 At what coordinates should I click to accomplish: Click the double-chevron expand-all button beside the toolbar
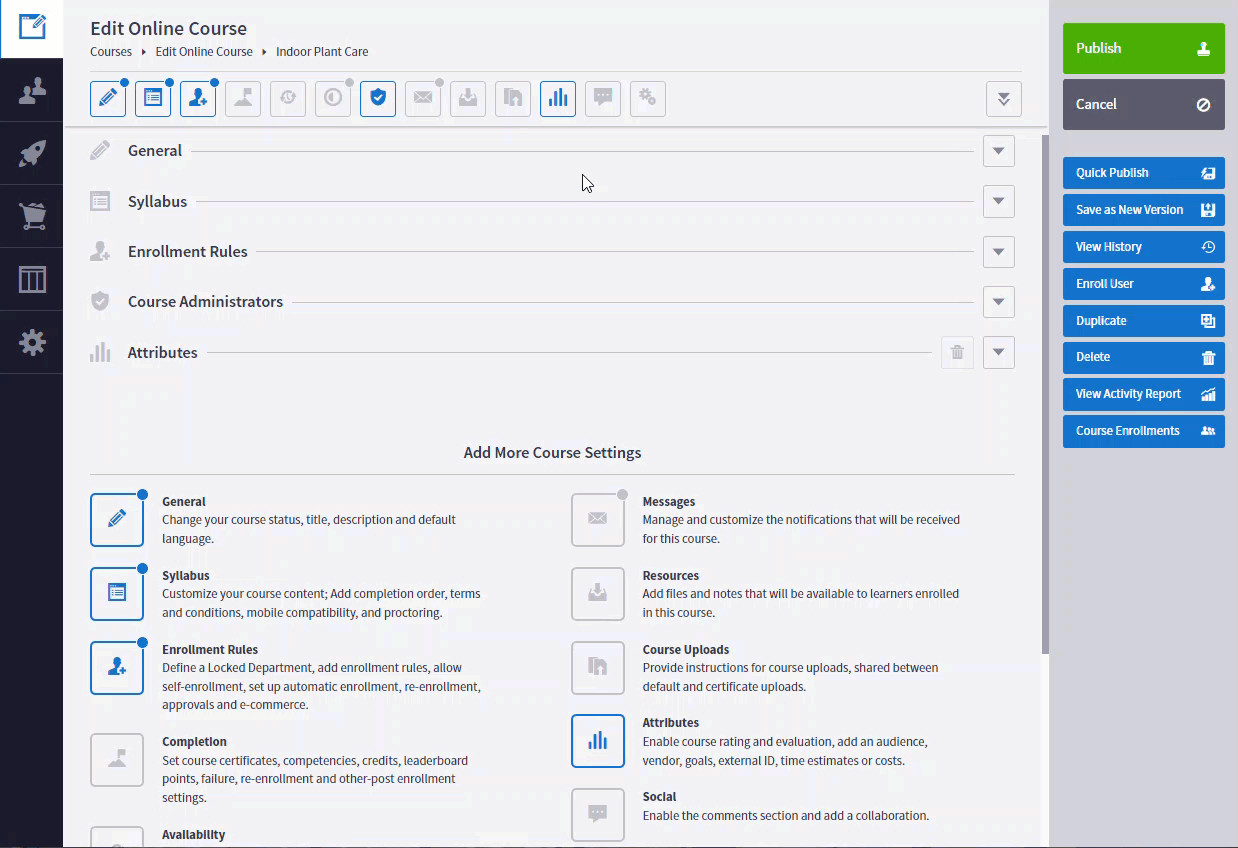pyautogui.click(x=1004, y=99)
